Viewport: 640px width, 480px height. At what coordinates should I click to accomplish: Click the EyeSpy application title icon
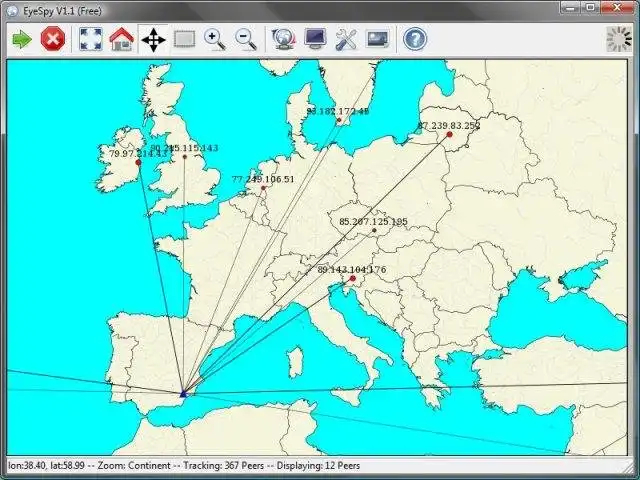coord(13,11)
